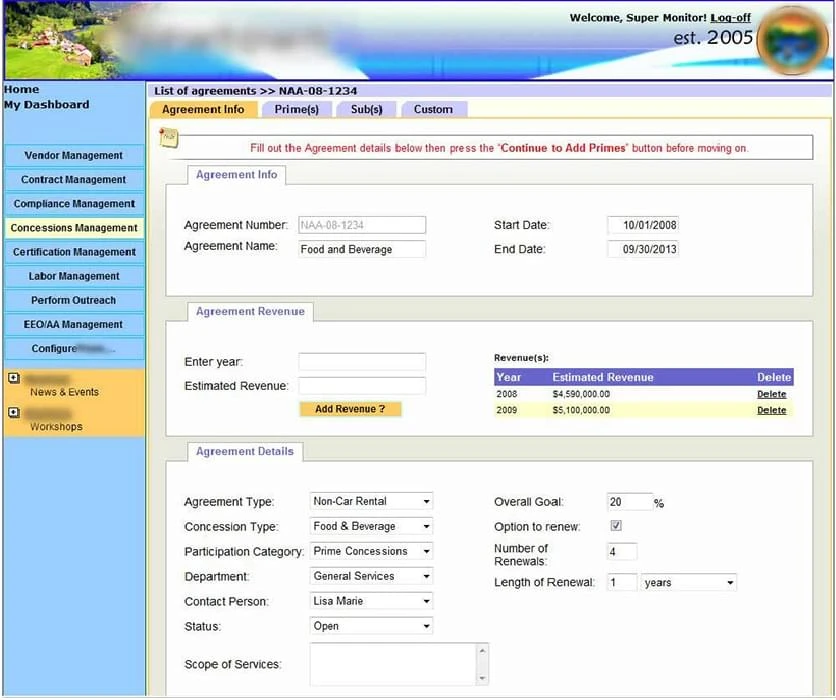Toggle the Option to renew checkbox
This screenshot has width=836, height=700.
coord(616,526)
